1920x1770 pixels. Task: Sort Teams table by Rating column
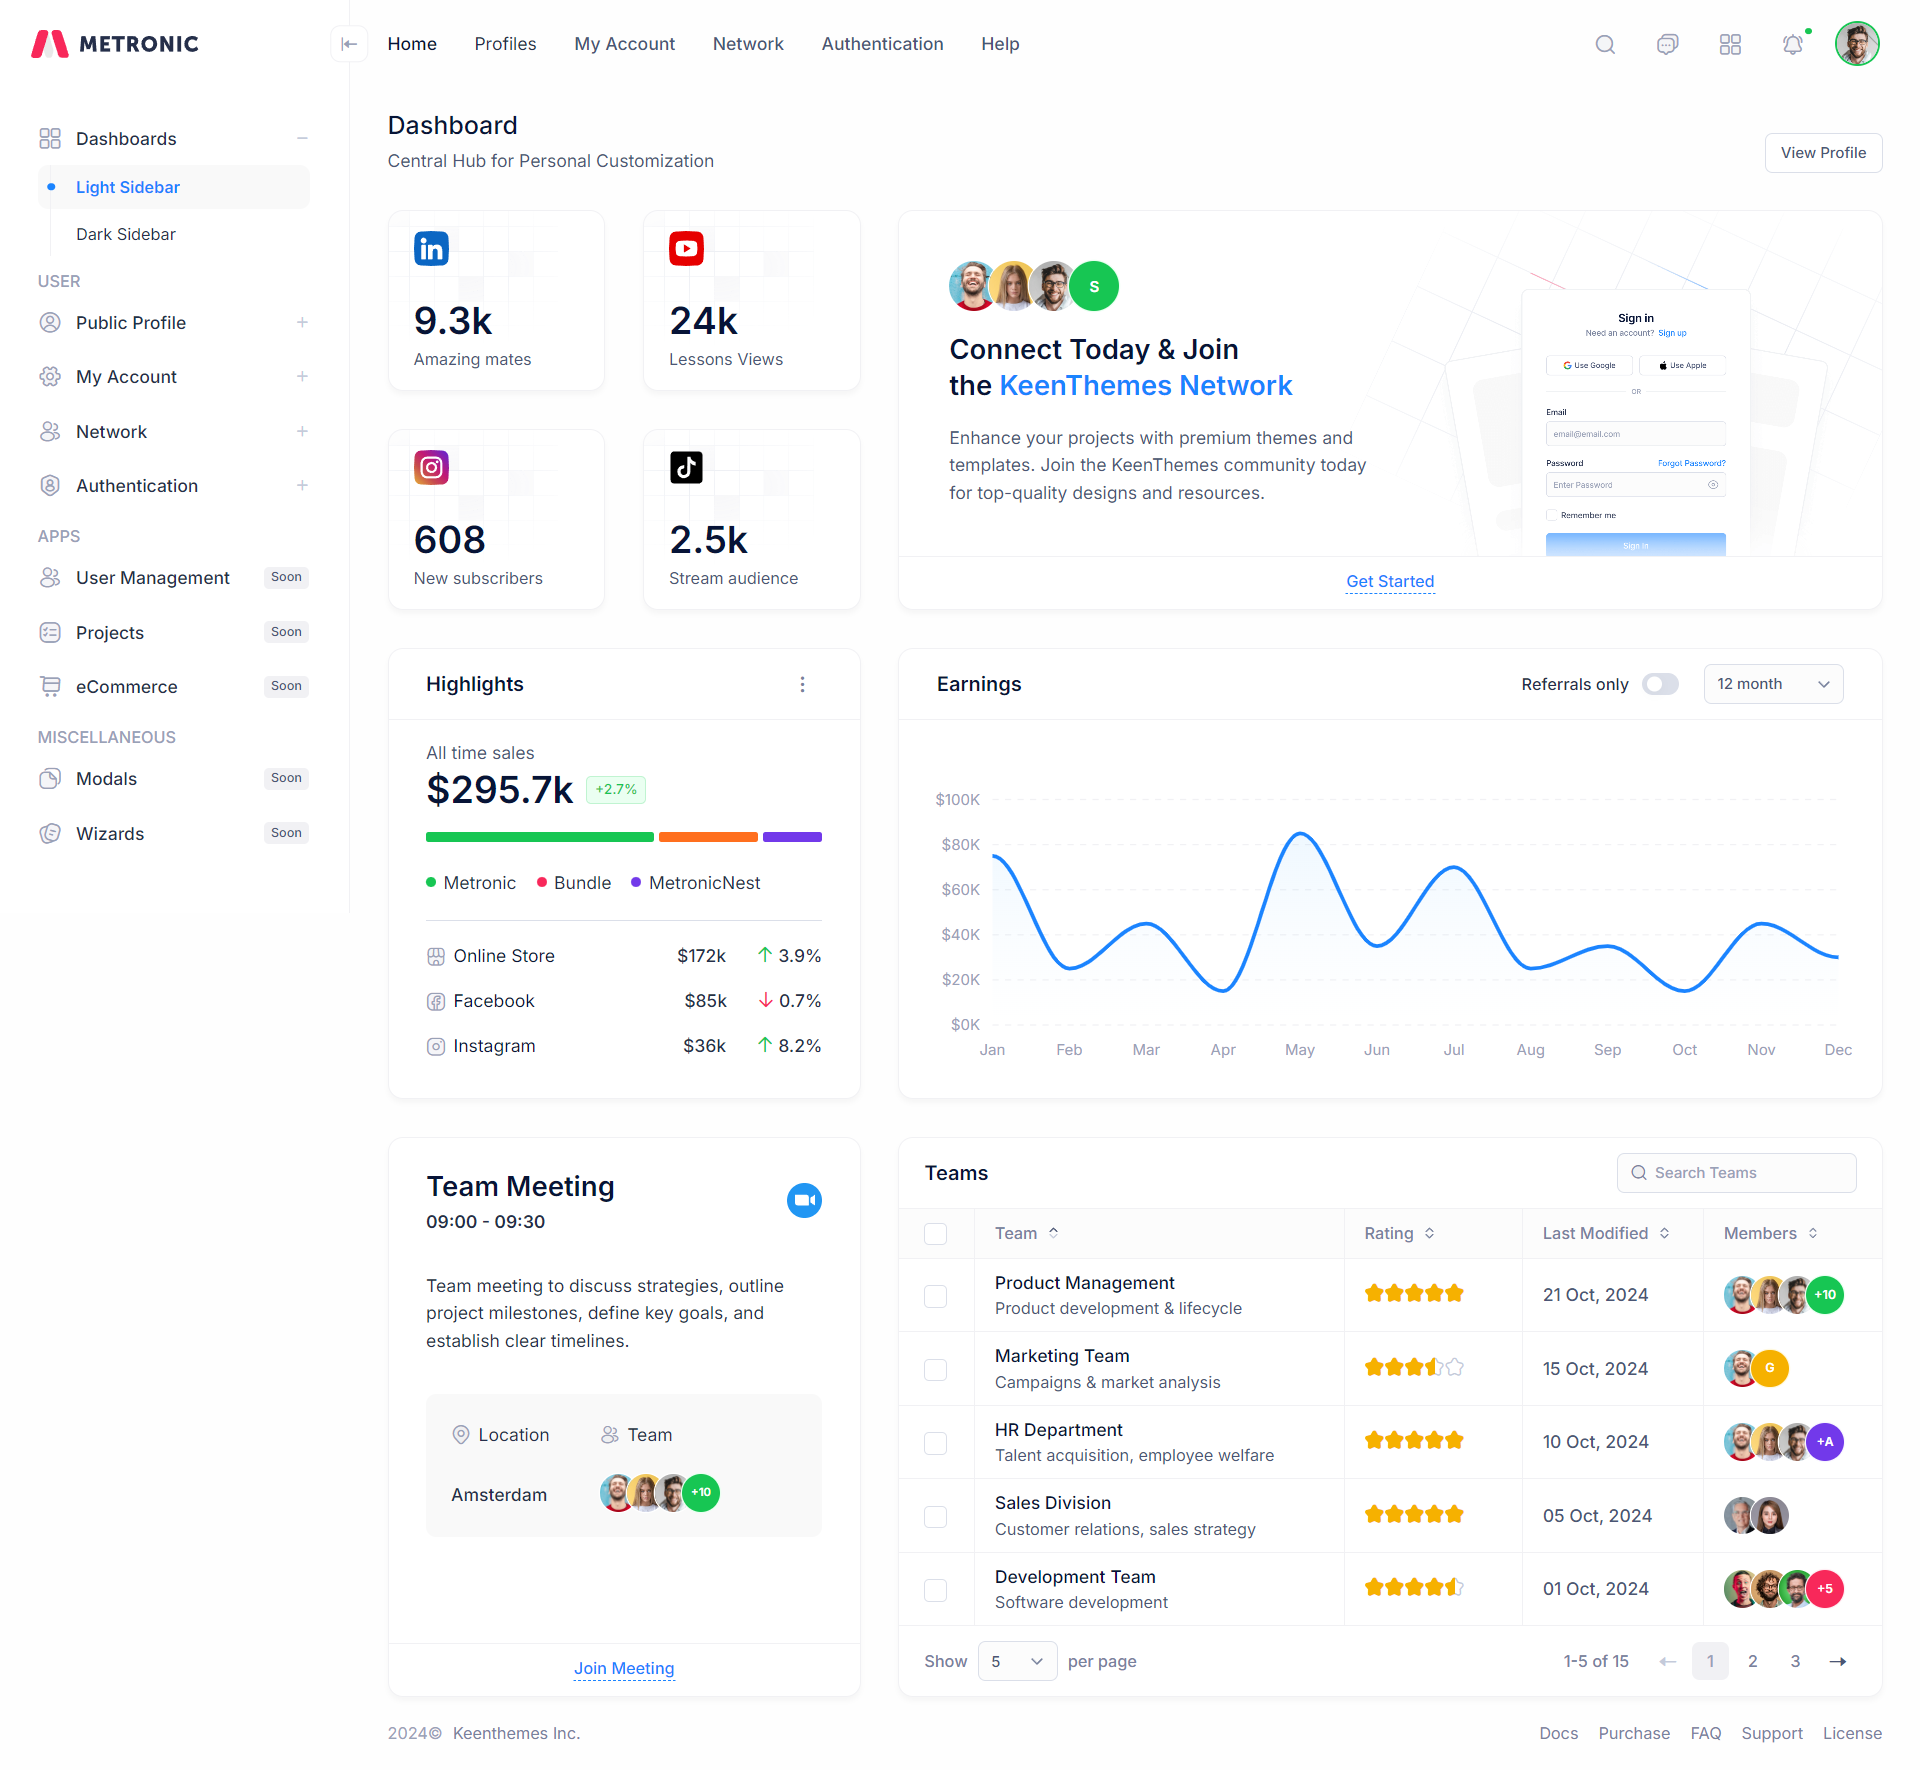tap(1400, 1233)
